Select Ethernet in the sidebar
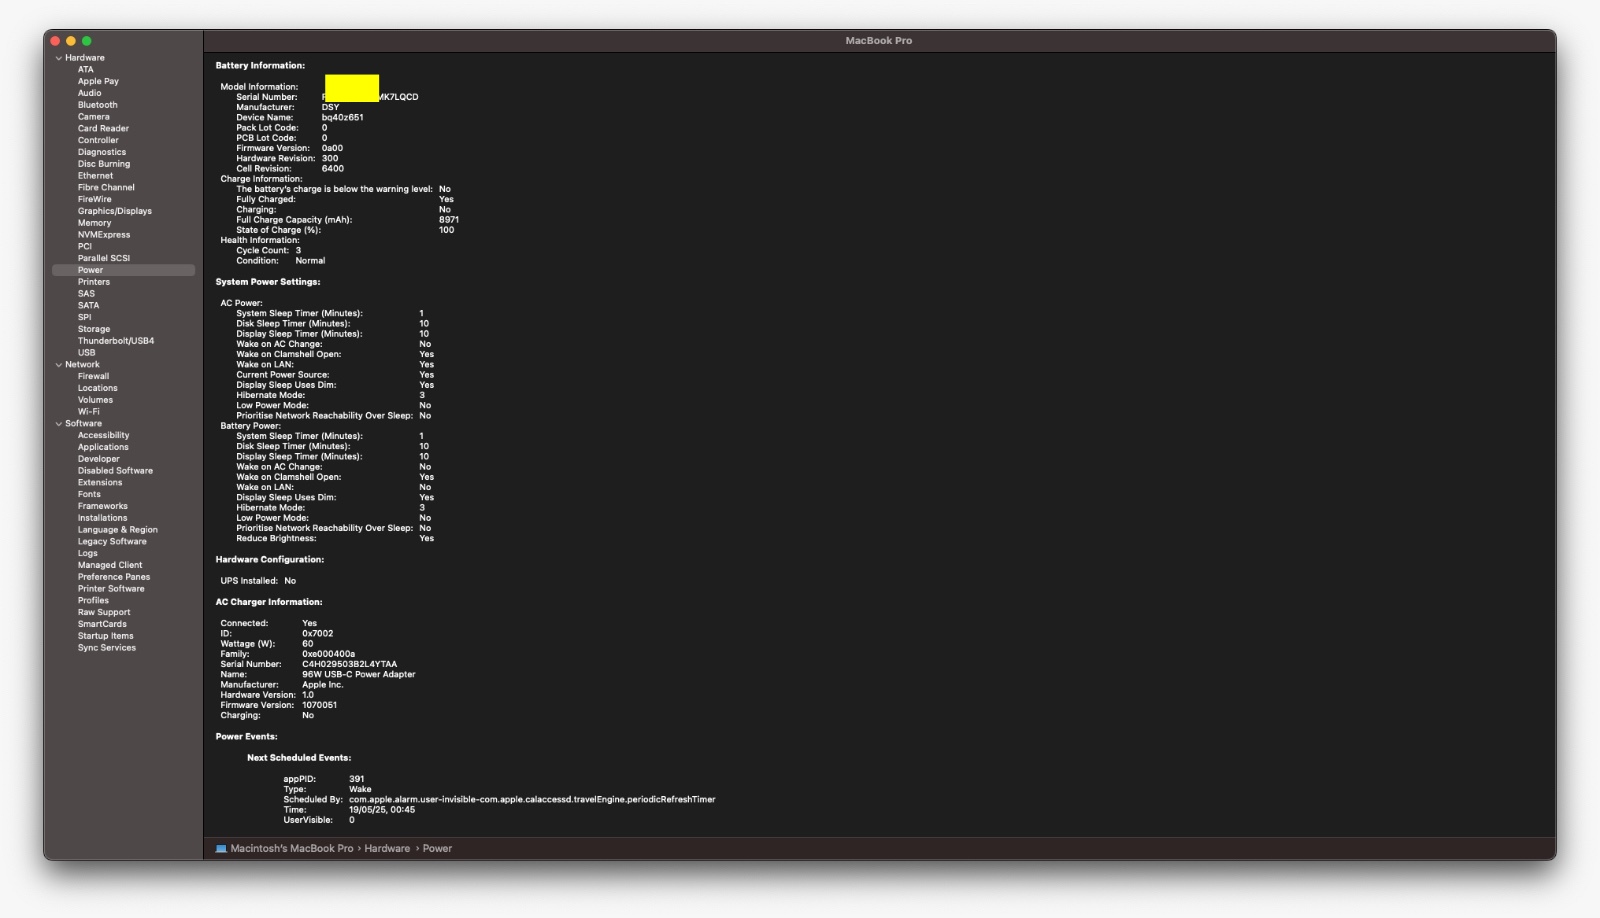1600x918 pixels. 96,176
